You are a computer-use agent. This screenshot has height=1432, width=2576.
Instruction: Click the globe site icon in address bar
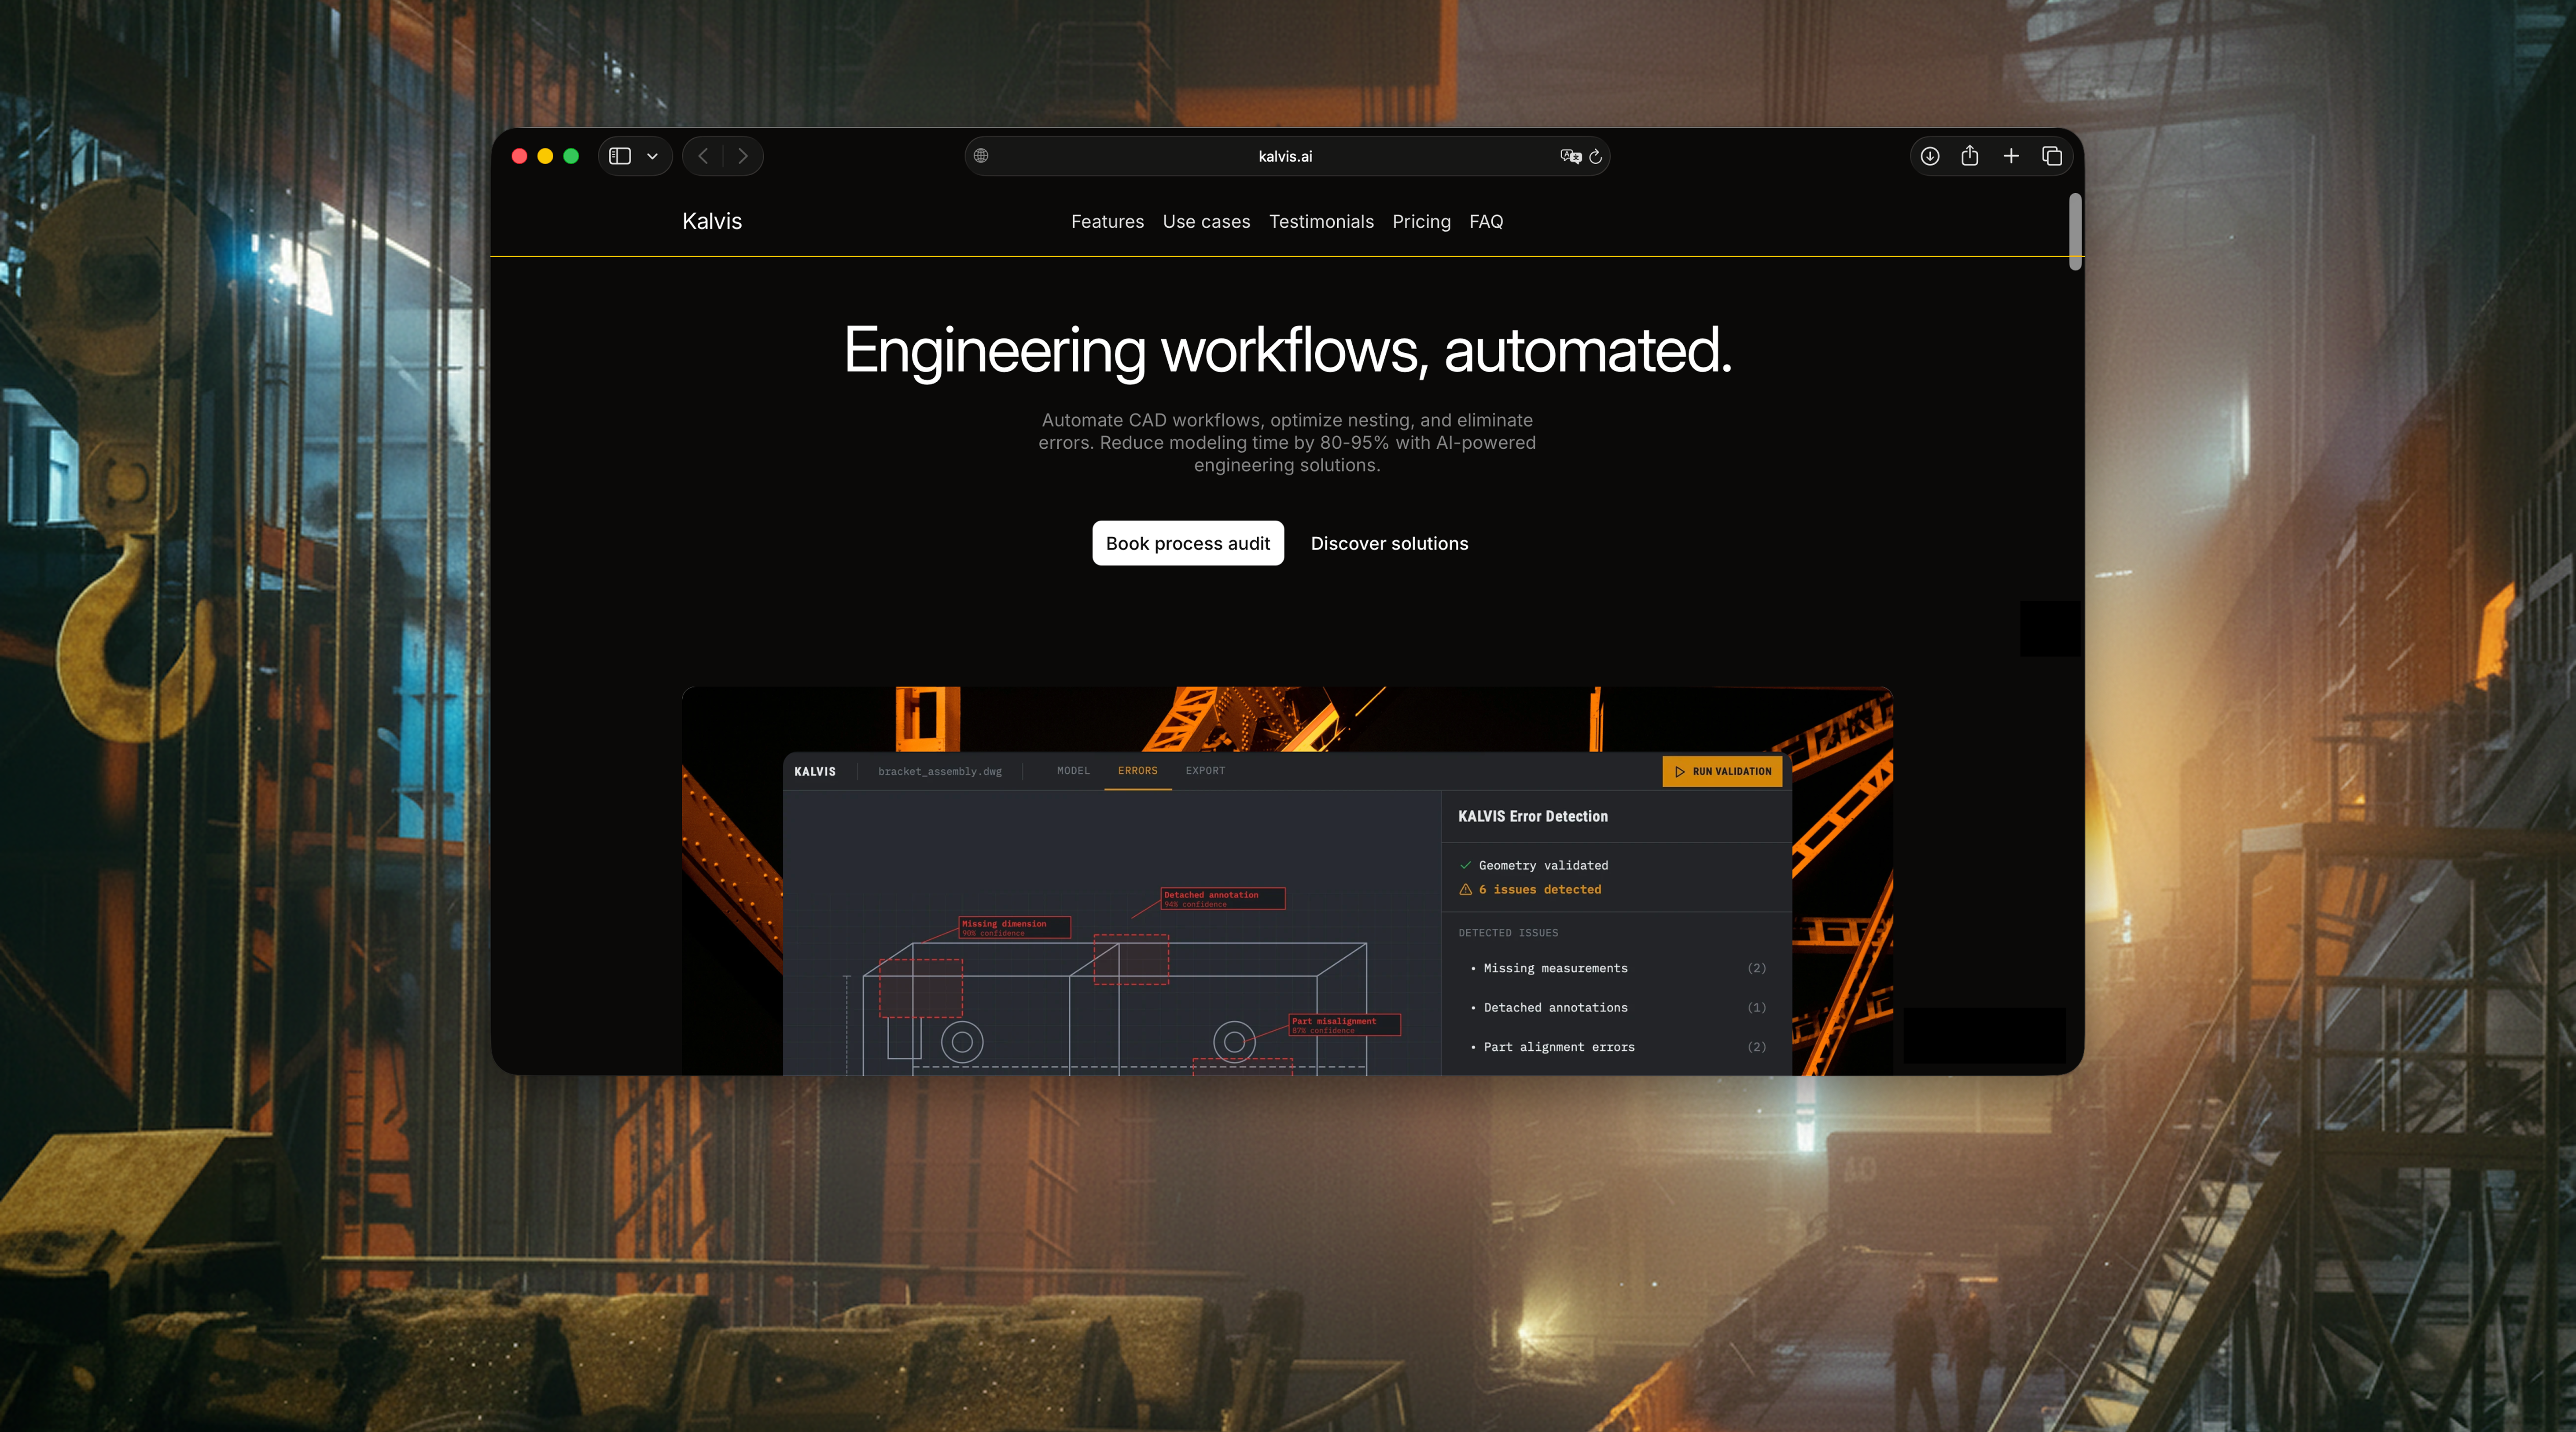click(x=981, y=156)
